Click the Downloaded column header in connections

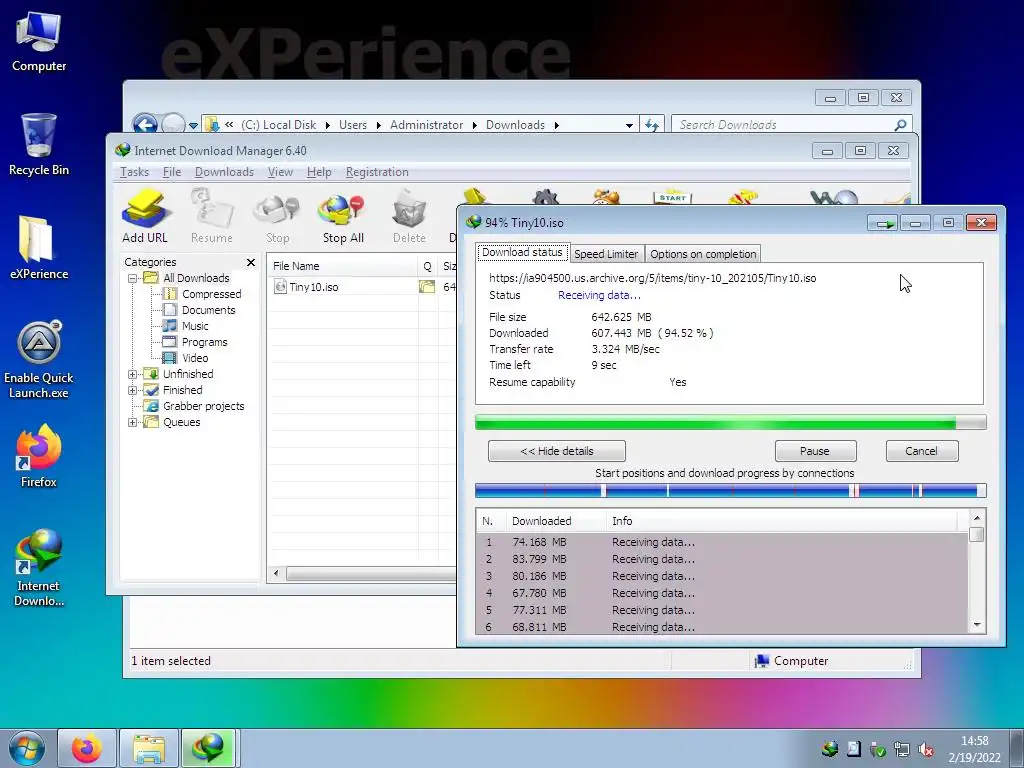(555, 521)
